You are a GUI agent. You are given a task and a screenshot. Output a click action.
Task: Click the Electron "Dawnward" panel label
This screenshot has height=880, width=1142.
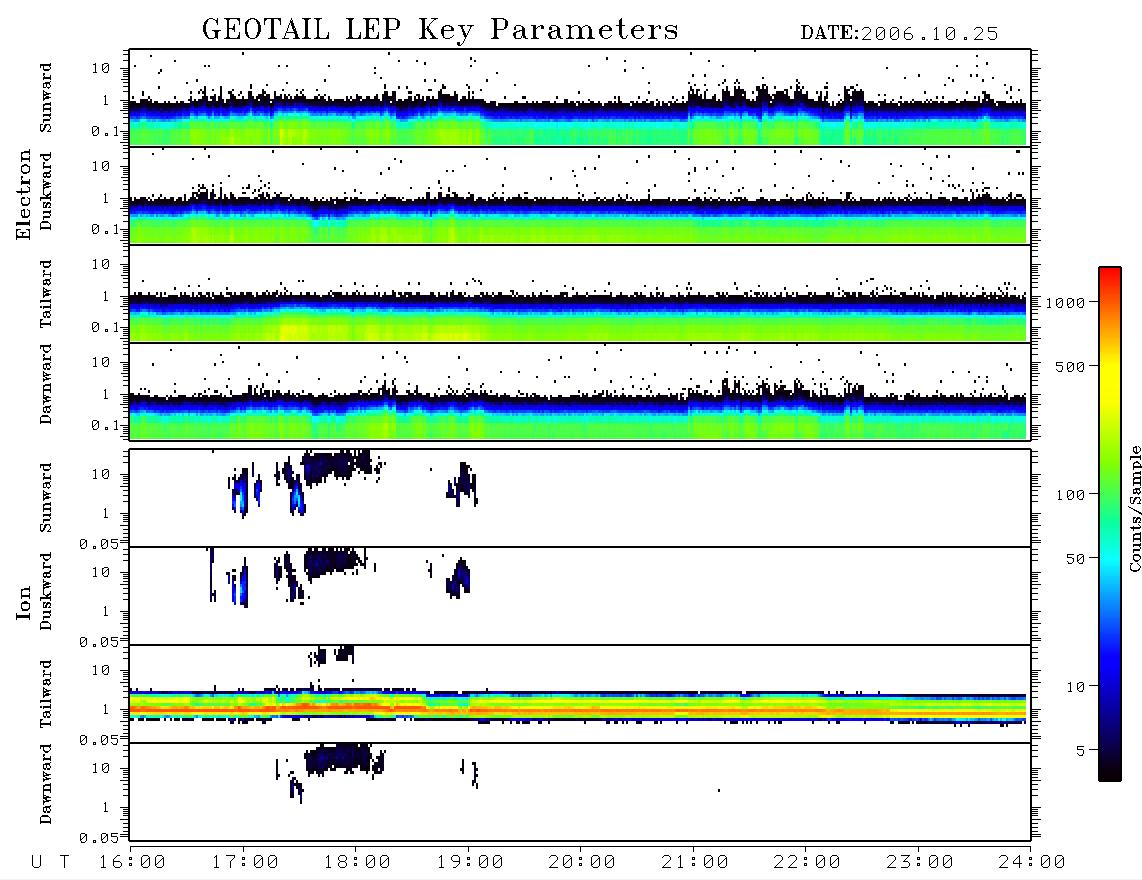46,384
